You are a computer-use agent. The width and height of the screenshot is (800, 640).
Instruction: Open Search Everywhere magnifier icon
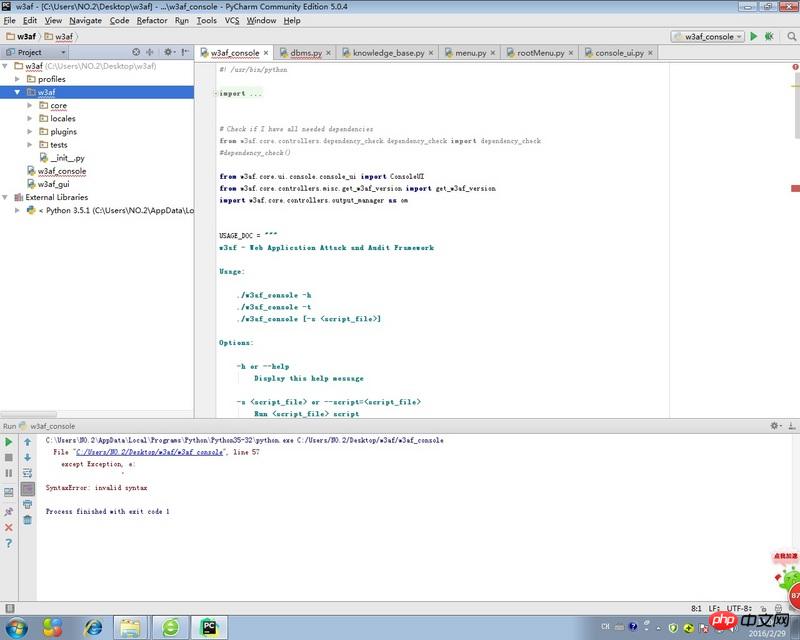(x=792, y=36)
